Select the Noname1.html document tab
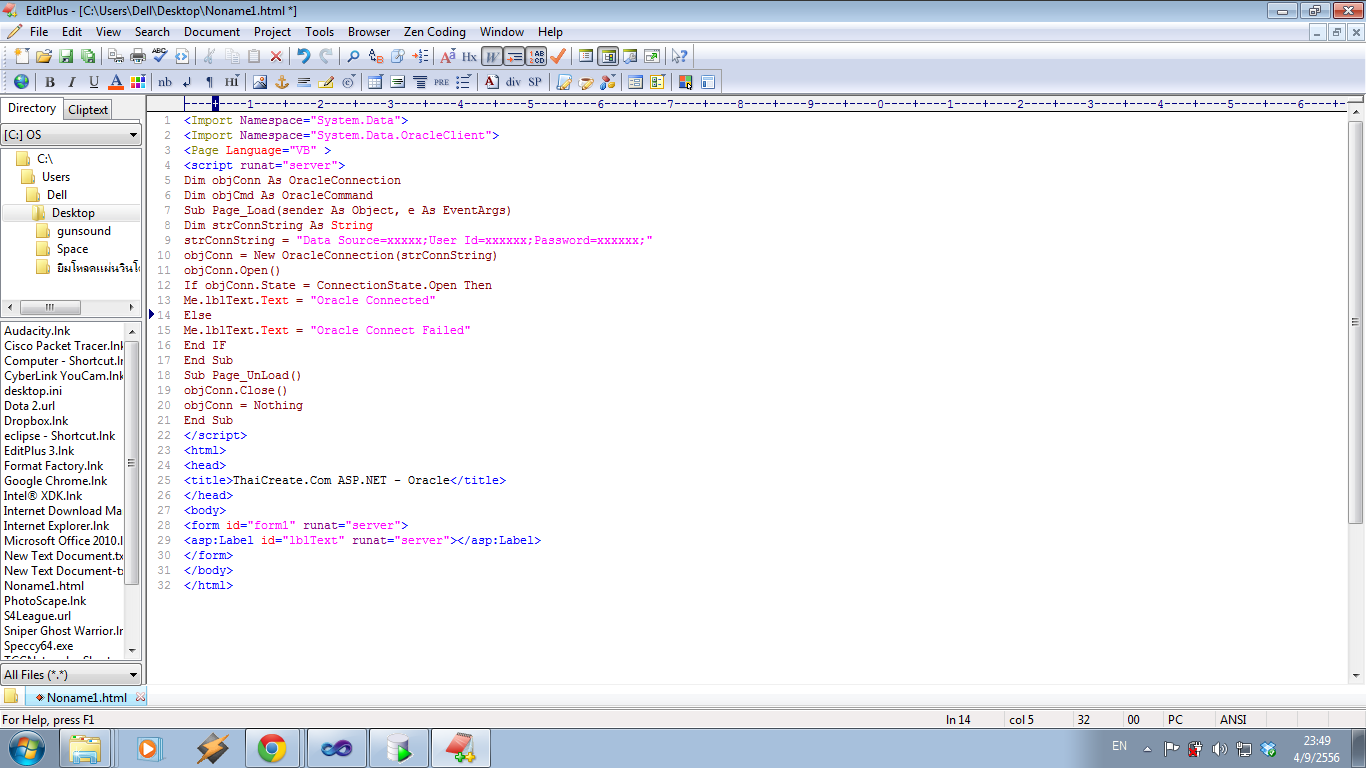This screenshot has width=1366, height=768. [87, 698]
